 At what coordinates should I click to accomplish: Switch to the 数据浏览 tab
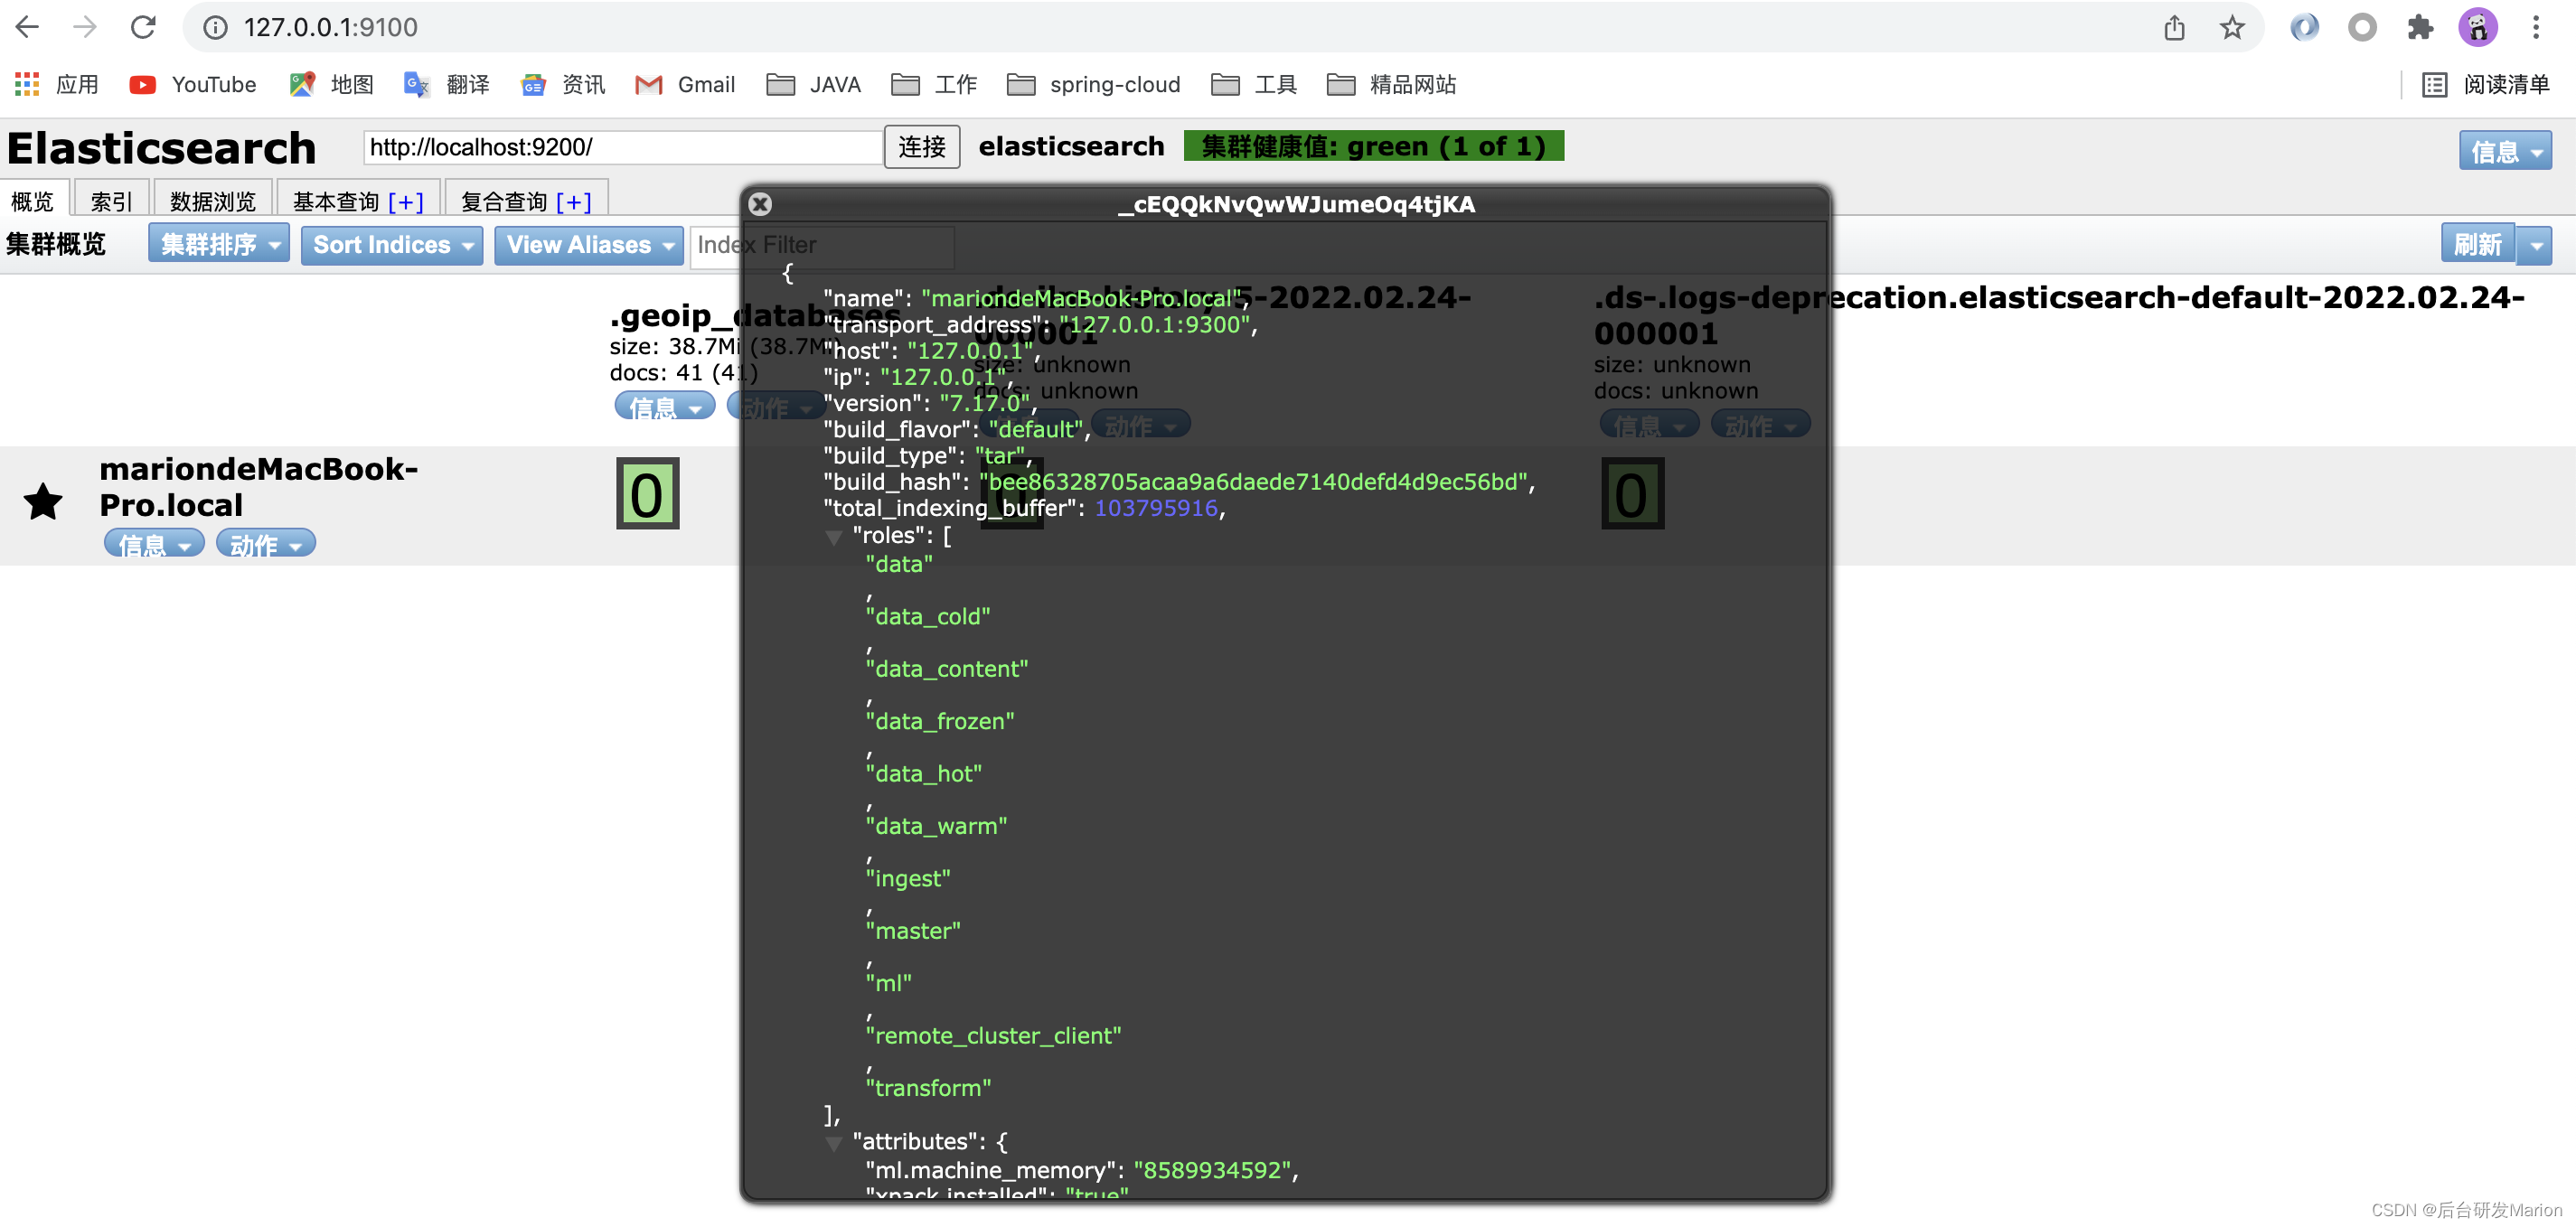coord(212,201)
